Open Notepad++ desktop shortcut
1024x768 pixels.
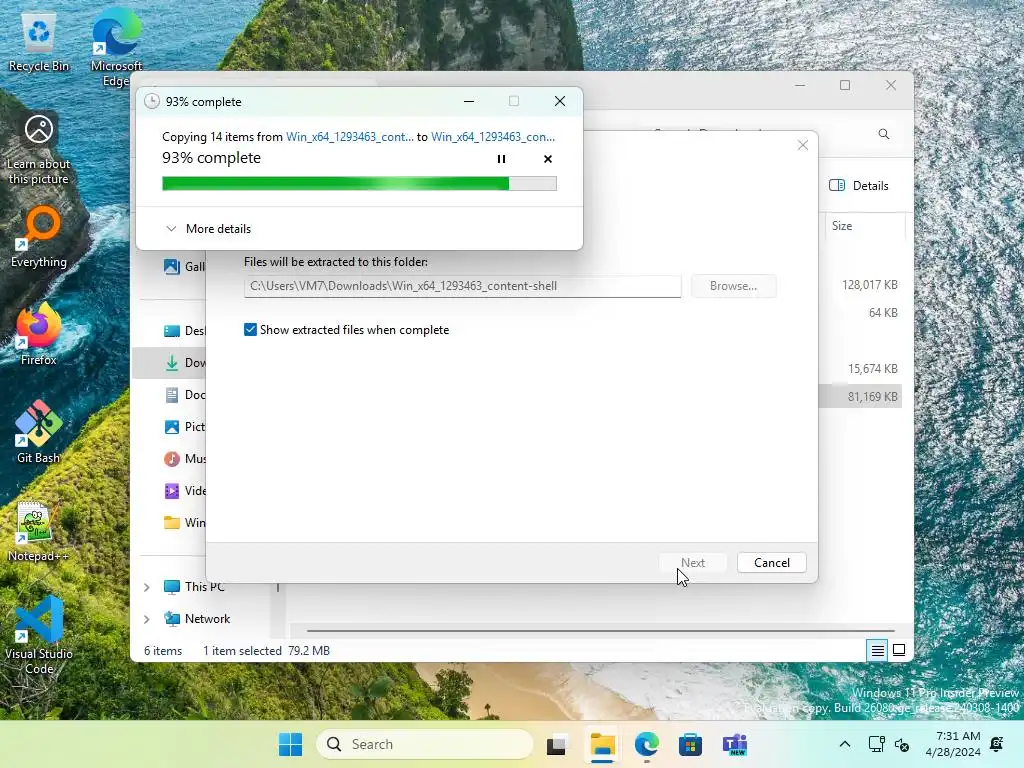point(39,532)
